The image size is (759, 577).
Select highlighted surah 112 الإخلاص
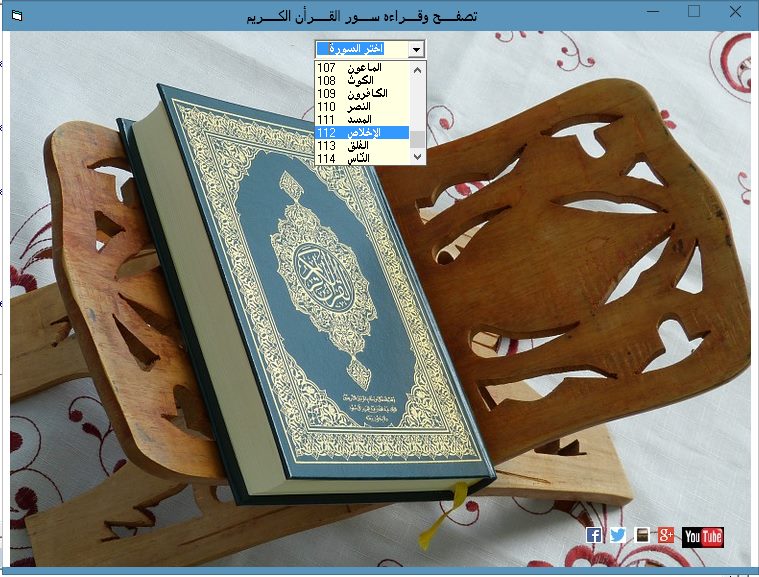point(362,133)
